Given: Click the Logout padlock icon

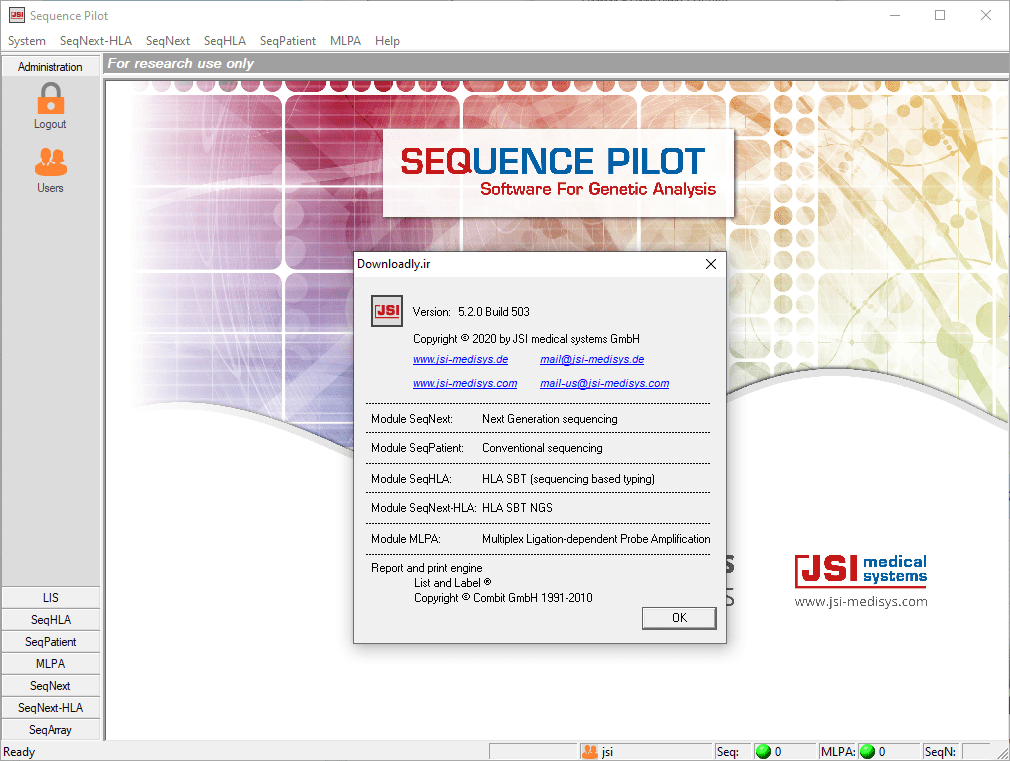Looking at the screenshot, I should pyautogui.click(x=50, y=96).
